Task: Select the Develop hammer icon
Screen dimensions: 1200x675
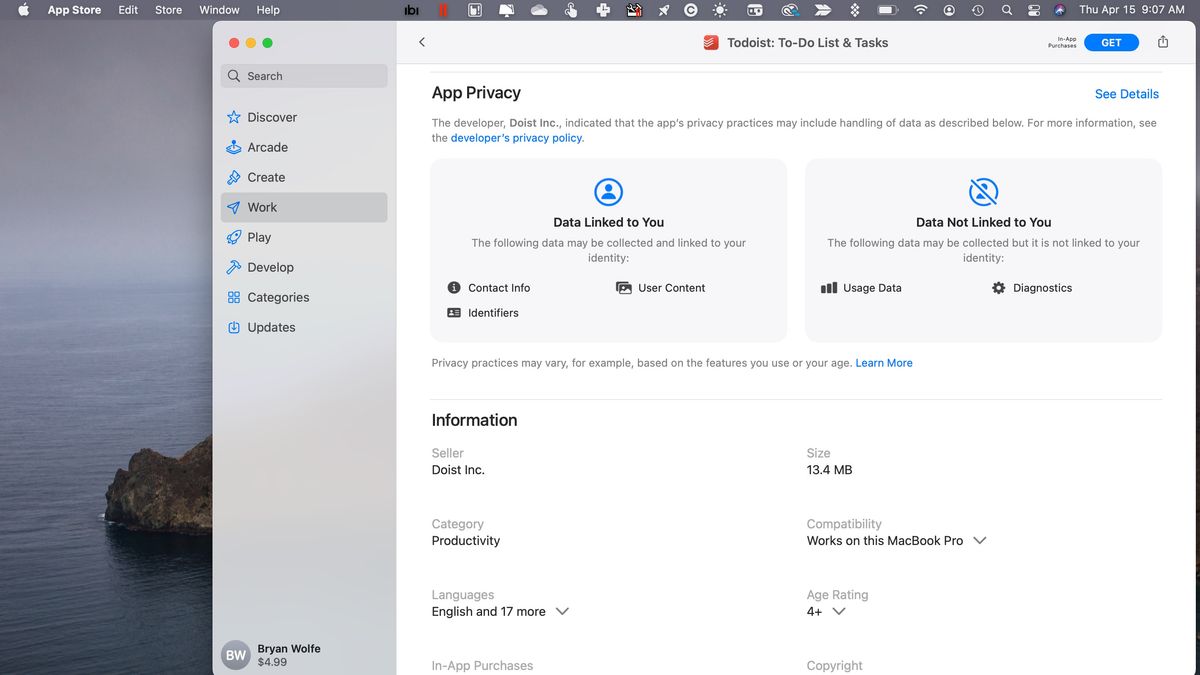Action: [234, 267]
